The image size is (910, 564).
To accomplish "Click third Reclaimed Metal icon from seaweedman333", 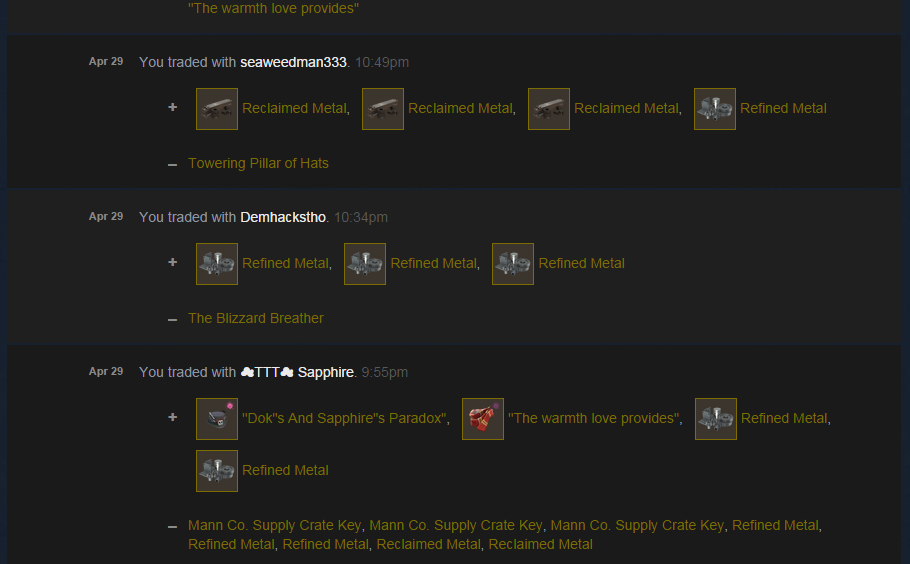I will pyautogui.click(x=548, y=109).
